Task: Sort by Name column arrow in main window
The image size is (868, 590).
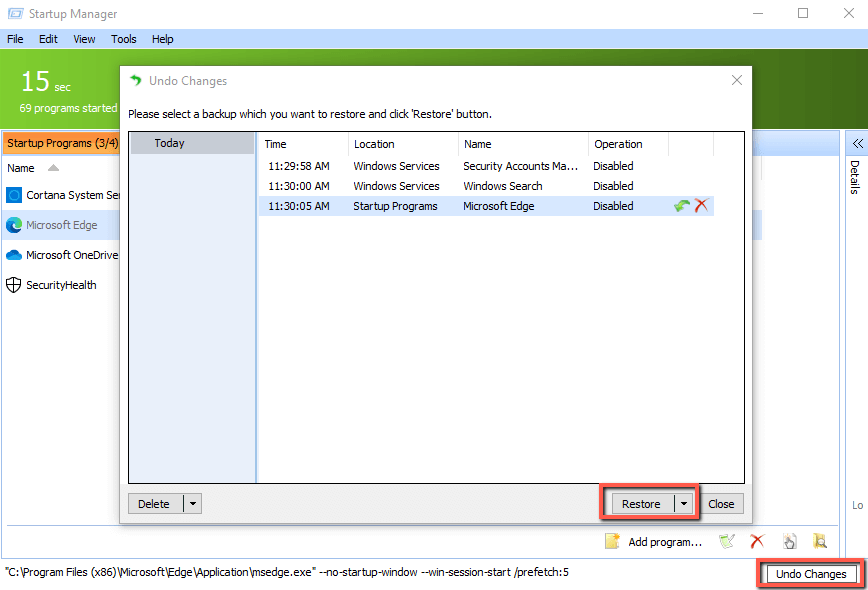Action: (x=53, y=168)
